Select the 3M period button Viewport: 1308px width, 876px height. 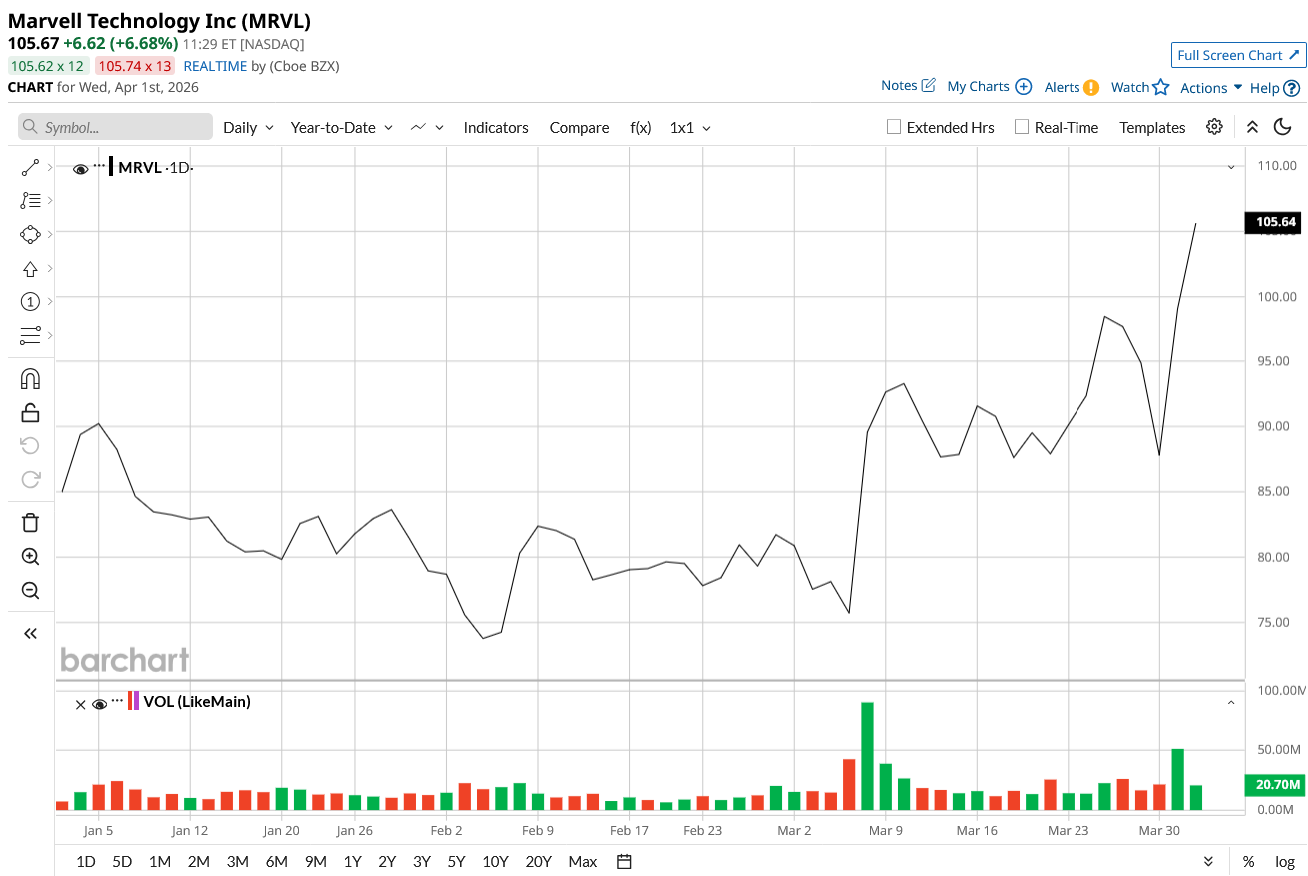[x=237, y=861]
